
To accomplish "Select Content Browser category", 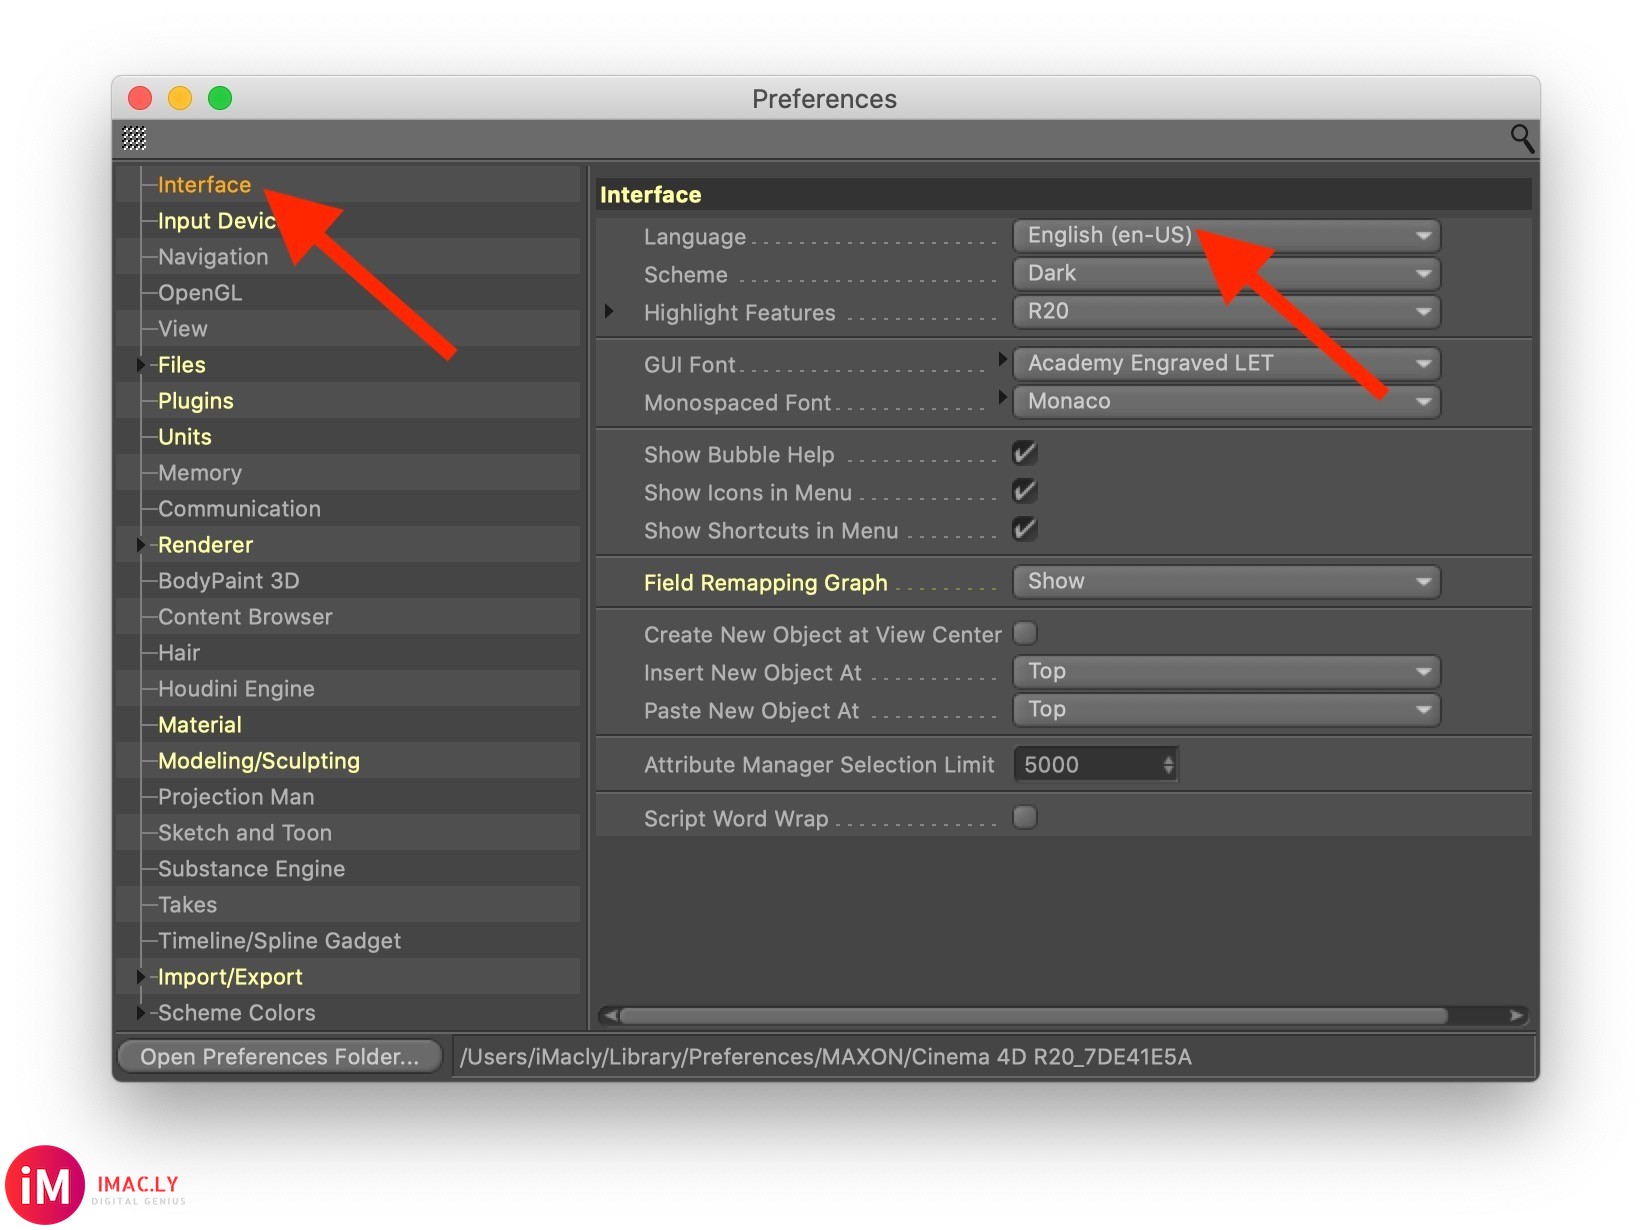I will tap(245, 617).
